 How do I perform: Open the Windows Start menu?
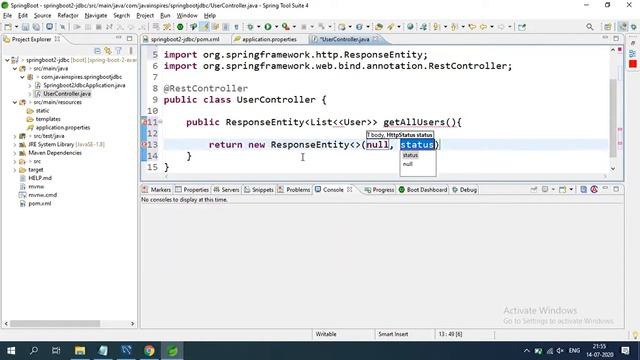click(11, 351)
